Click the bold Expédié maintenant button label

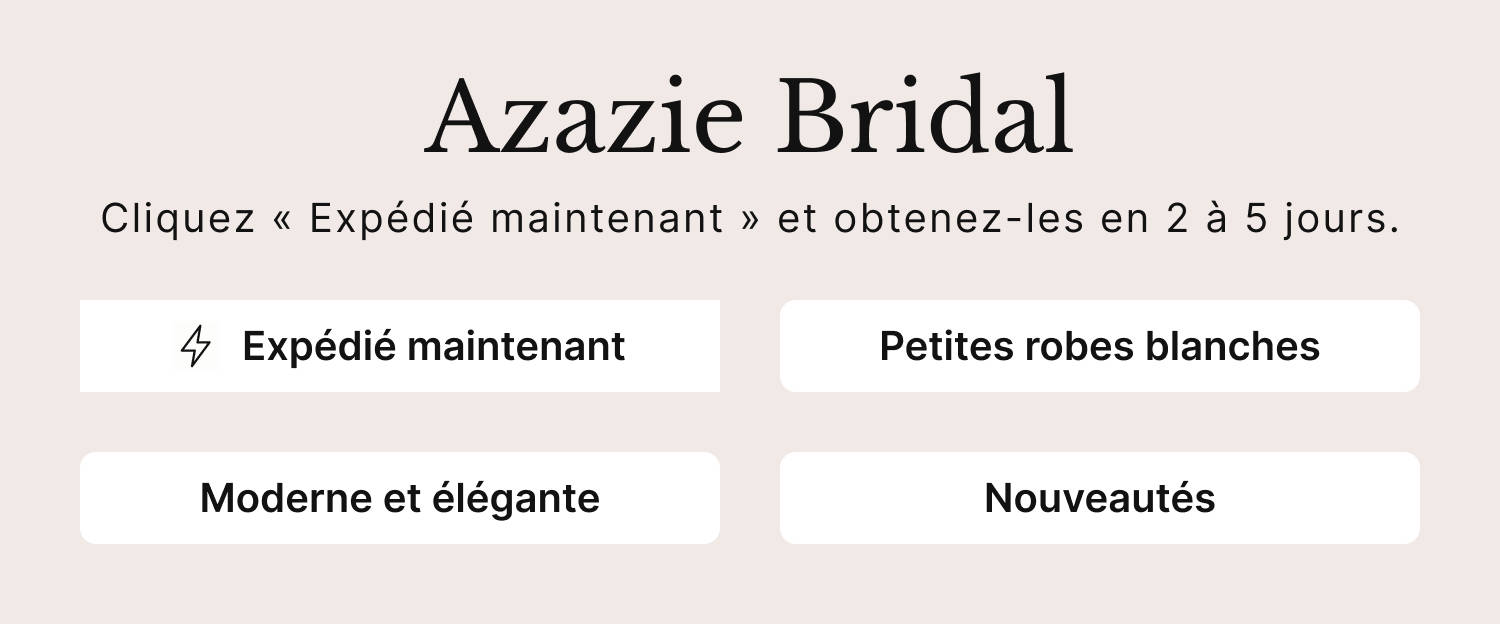click(x=433, y=346)
